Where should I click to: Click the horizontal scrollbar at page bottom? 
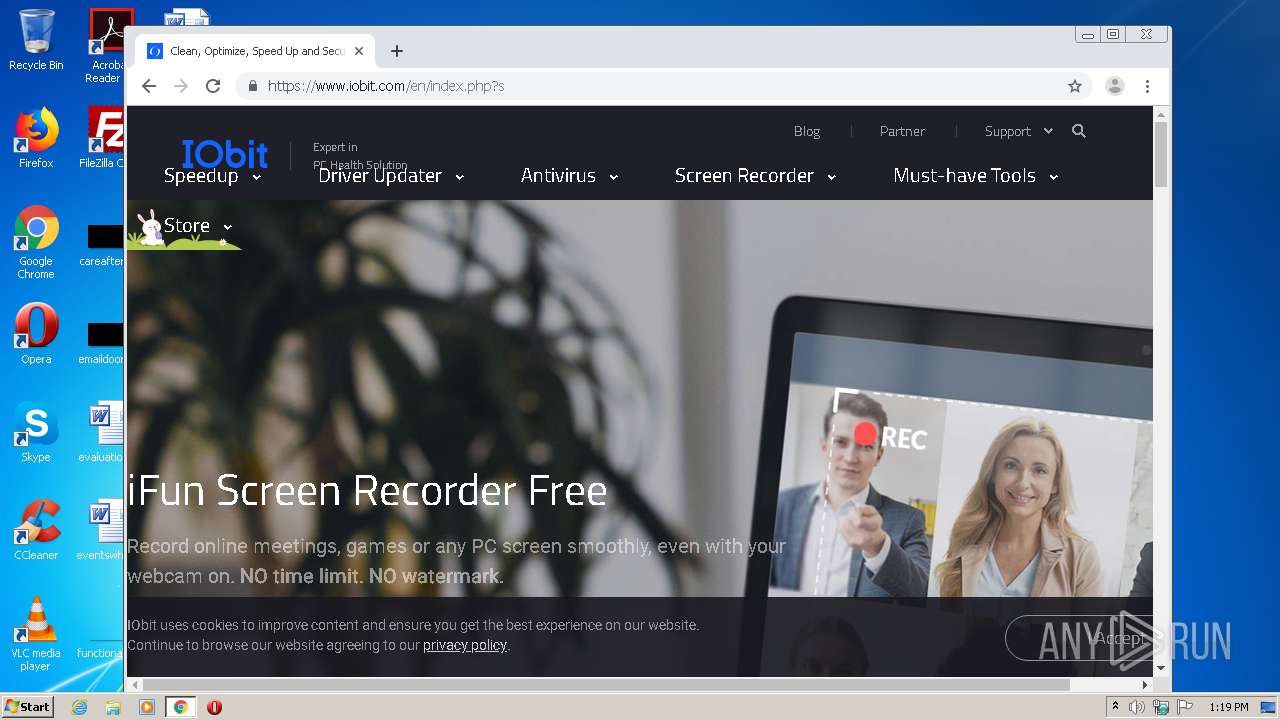tap(606, 685)
